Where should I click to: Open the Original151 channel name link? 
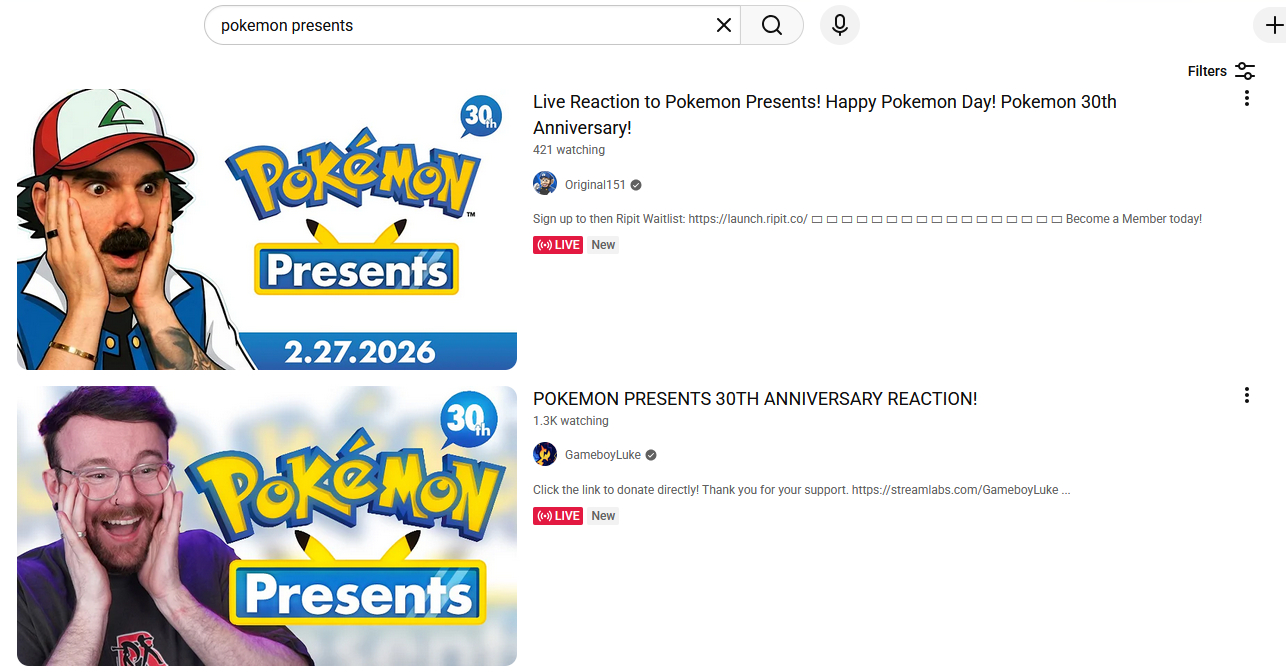tap(594, 185)
